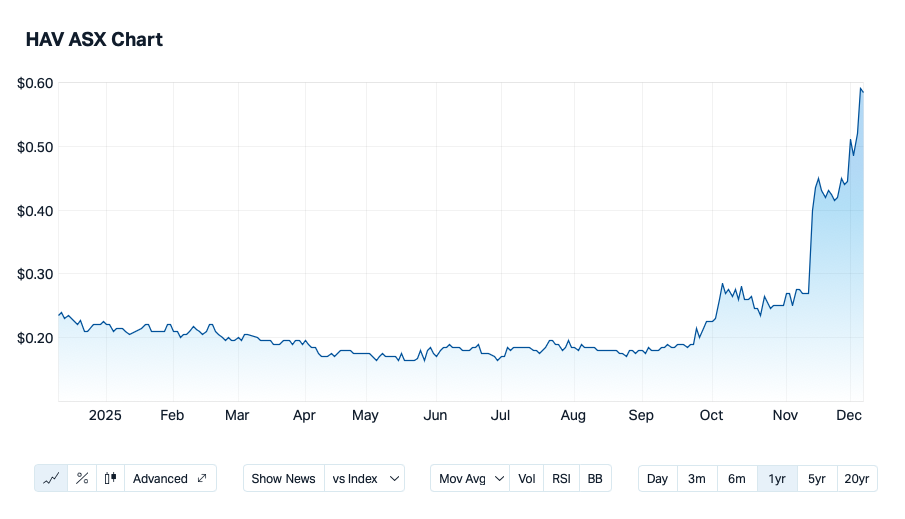905x519 pixels.
Task: Select the 6m time range
Action: [x=737, y=478]
